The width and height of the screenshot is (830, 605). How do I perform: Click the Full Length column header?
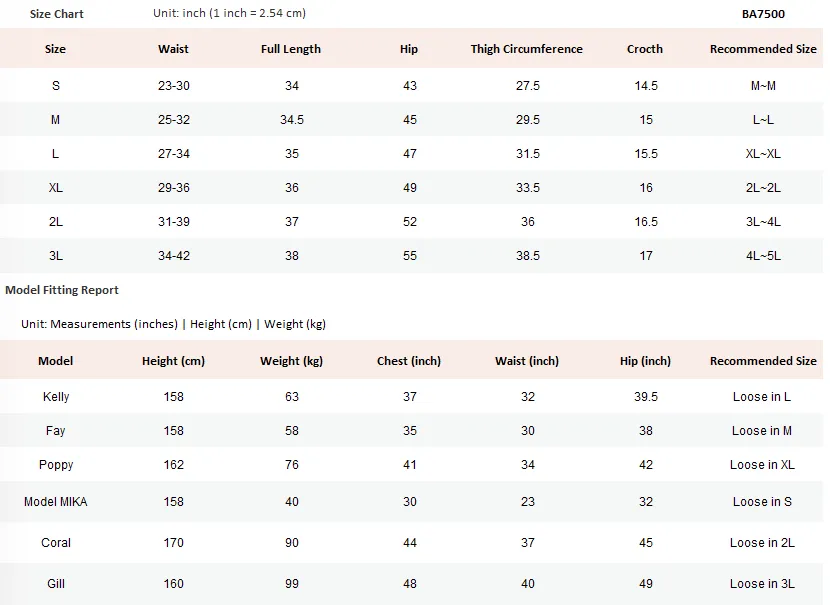point(291,49)
